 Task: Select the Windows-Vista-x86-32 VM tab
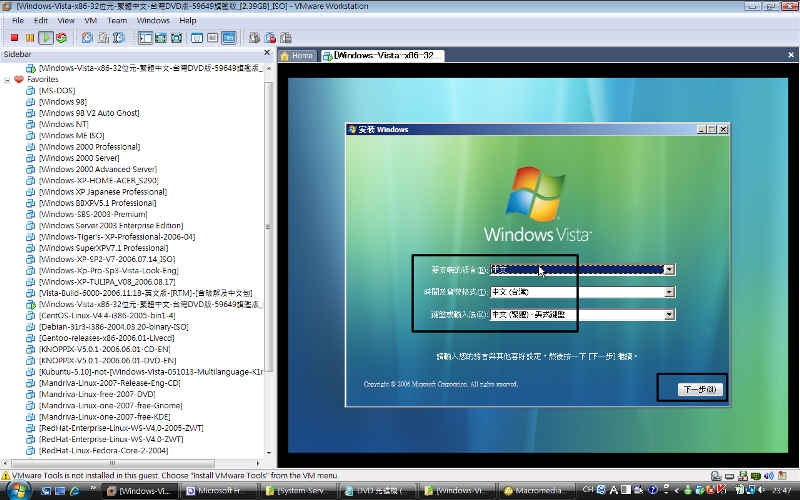click(x=383, y=56)
